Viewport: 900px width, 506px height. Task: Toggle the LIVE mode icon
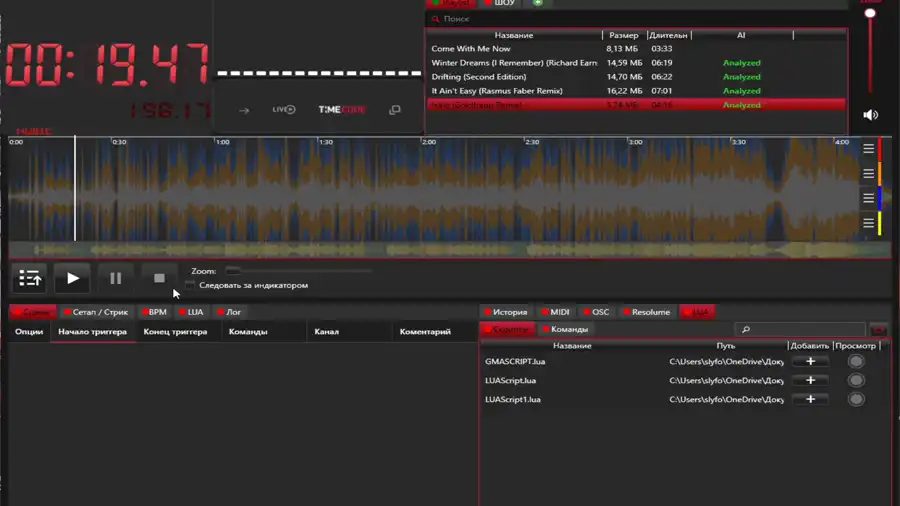(x=284, y=110)
